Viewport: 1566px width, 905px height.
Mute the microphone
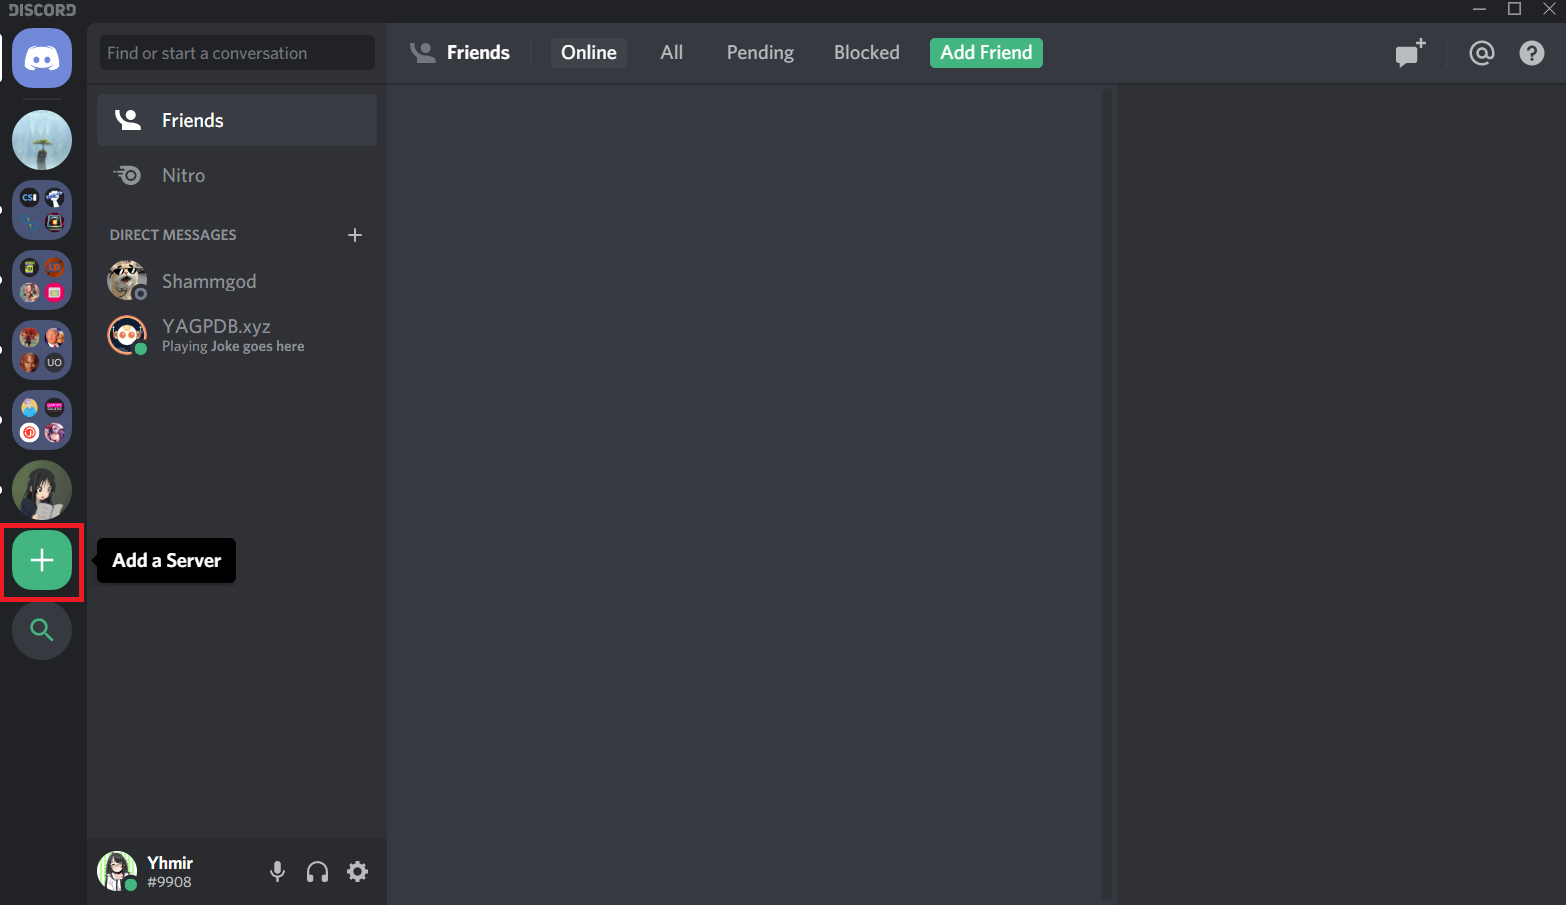click(277, 872)
